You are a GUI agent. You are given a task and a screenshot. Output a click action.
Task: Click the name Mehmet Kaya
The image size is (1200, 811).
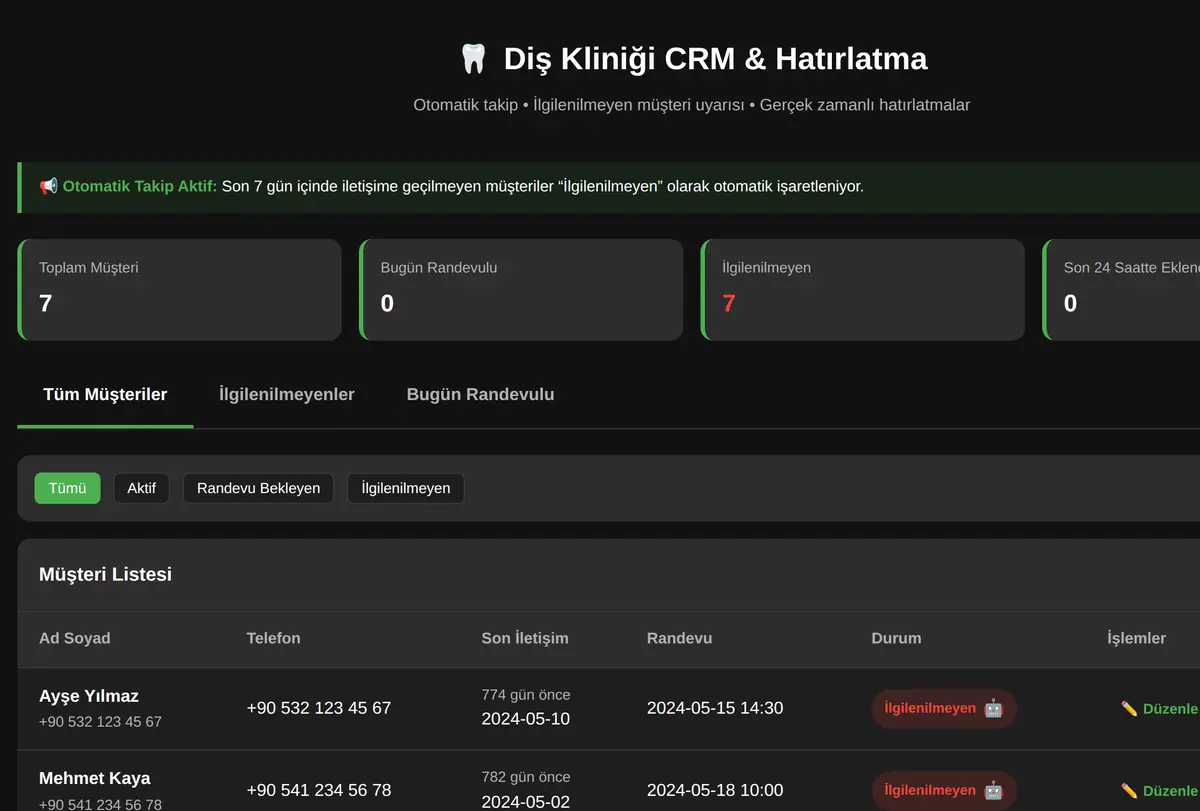click(x=94, y=778)
